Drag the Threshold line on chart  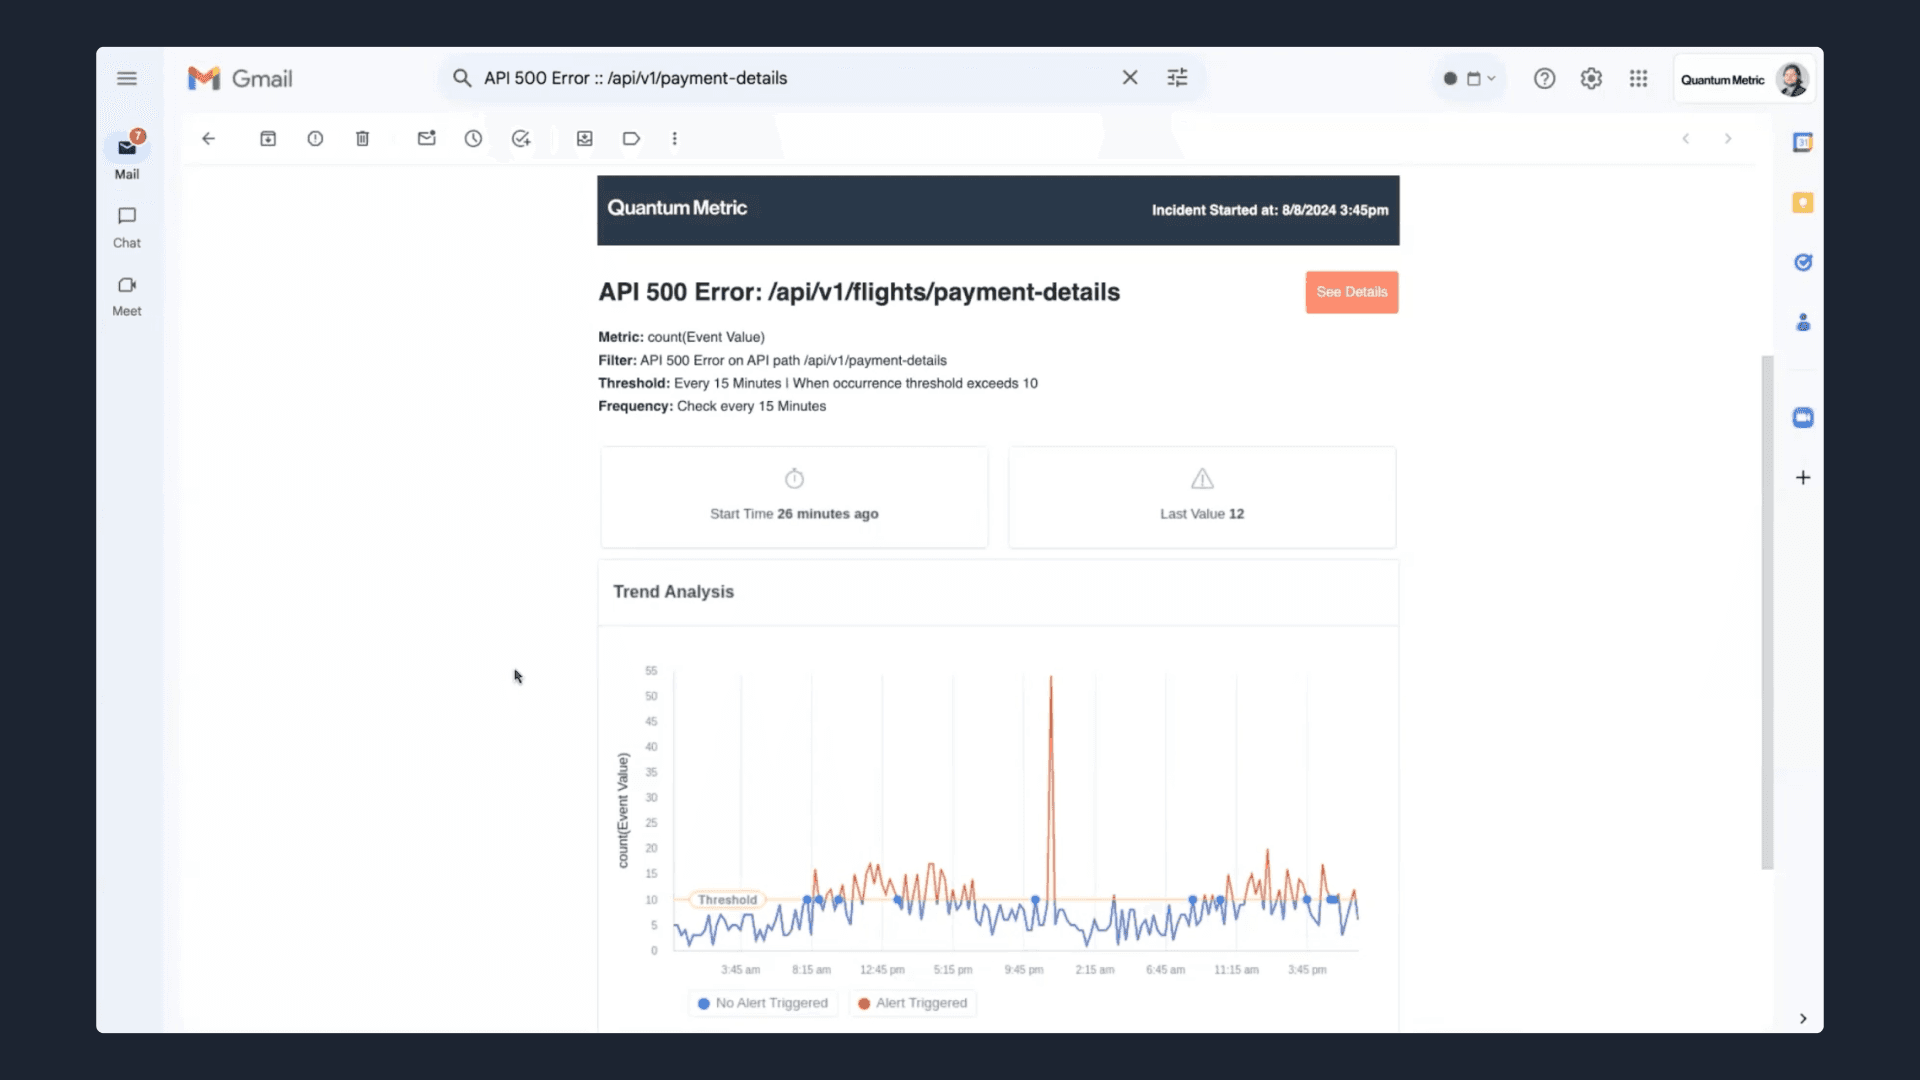(x=727, y=899)
